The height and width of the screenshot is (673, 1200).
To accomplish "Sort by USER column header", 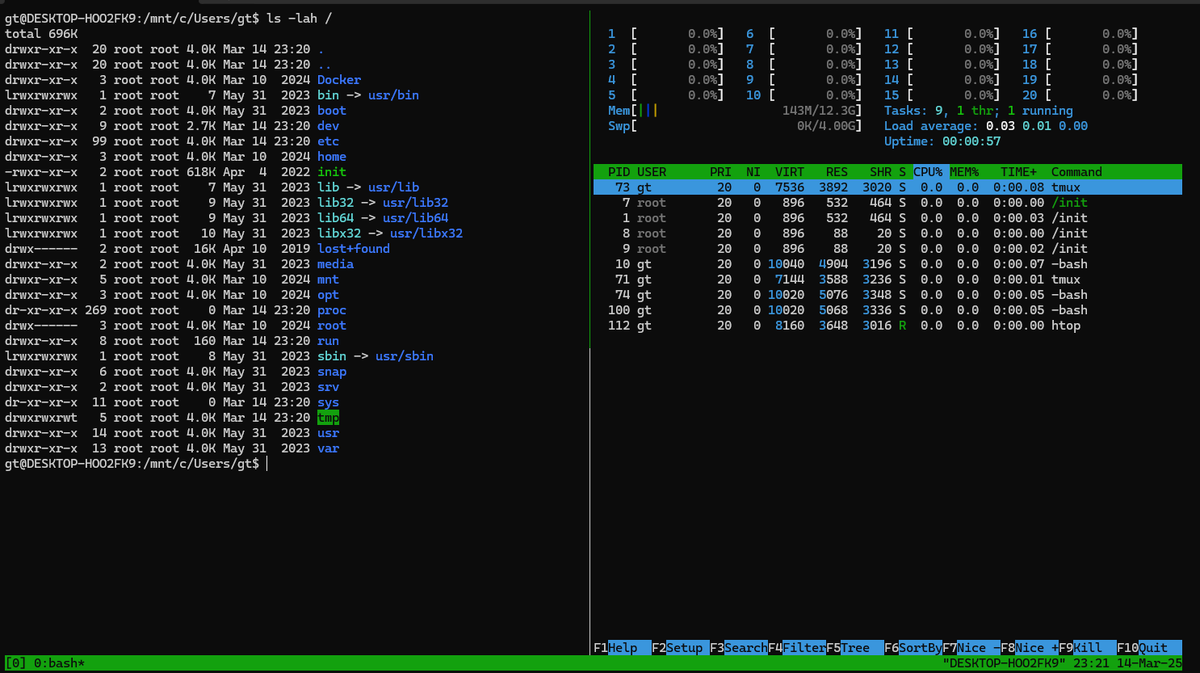I will tap(652, 172).
